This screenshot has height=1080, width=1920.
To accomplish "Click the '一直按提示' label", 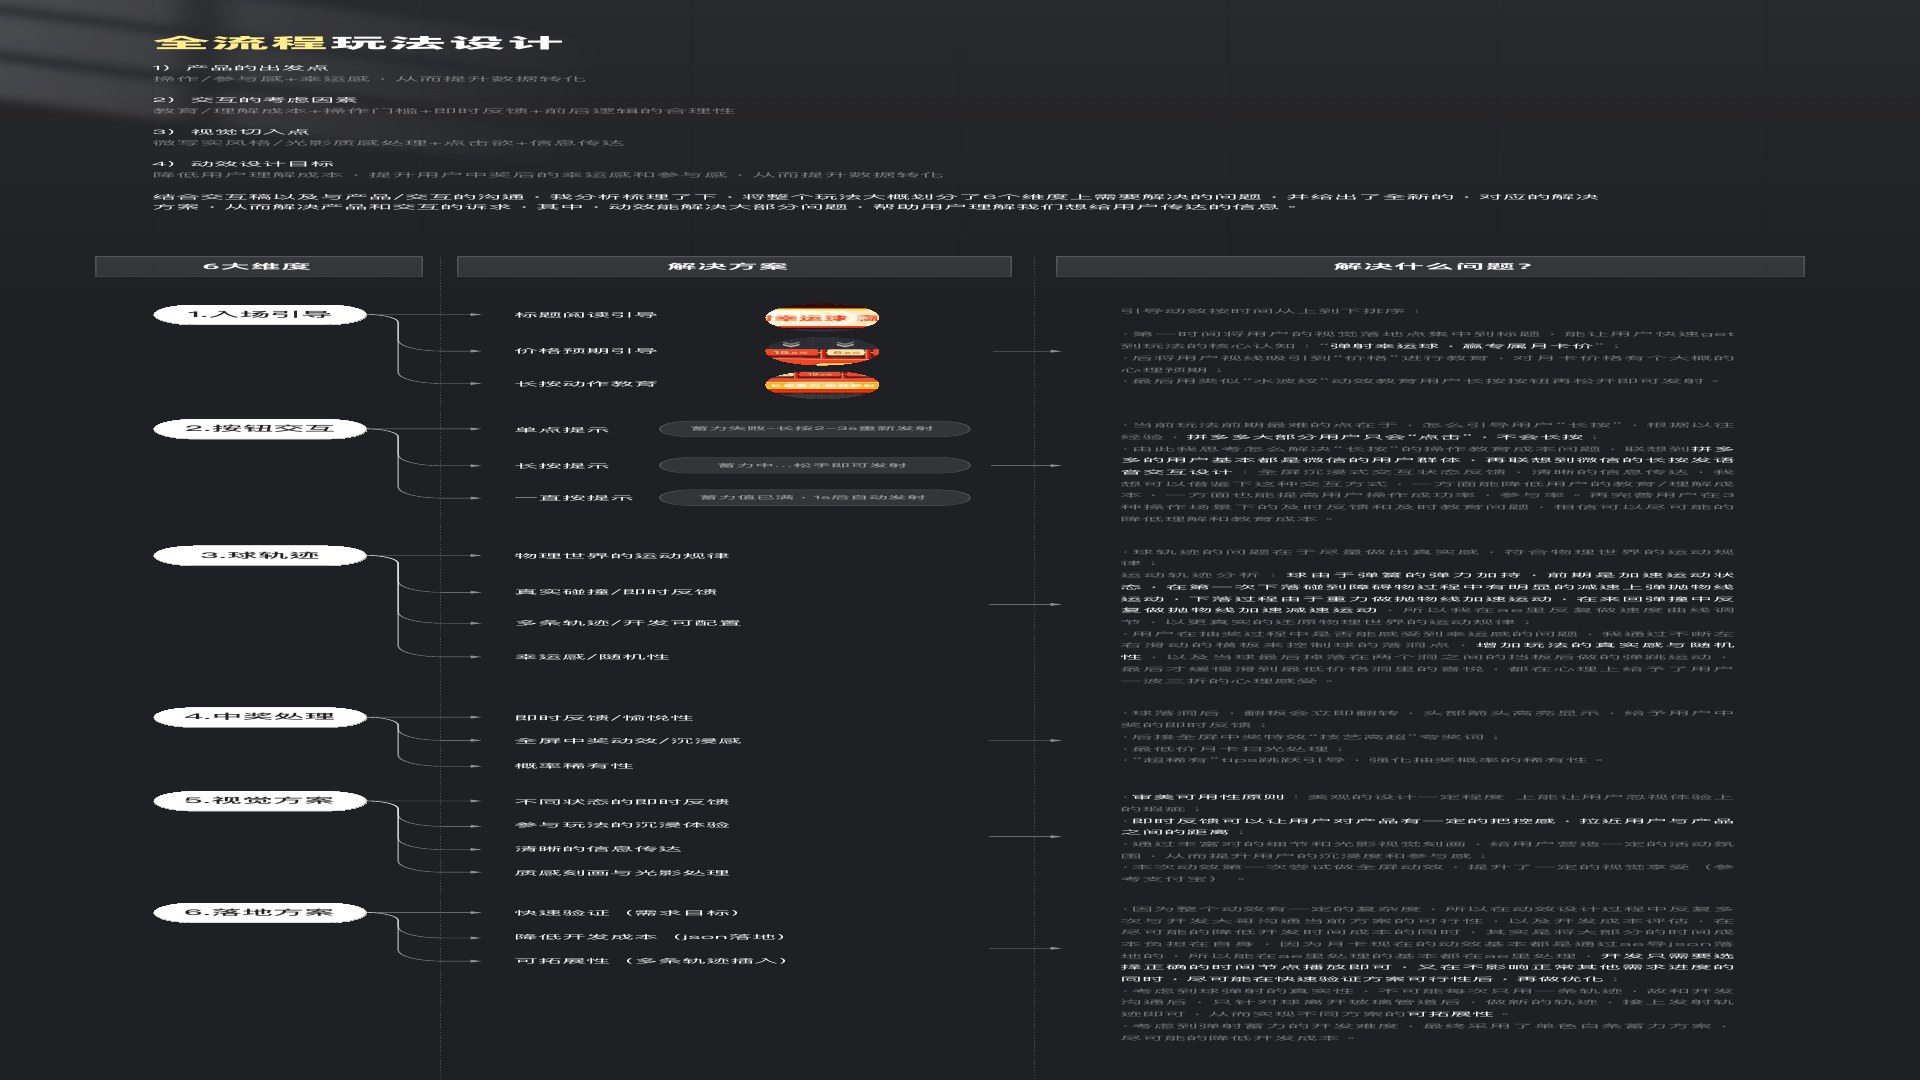I will pos(574,498).
